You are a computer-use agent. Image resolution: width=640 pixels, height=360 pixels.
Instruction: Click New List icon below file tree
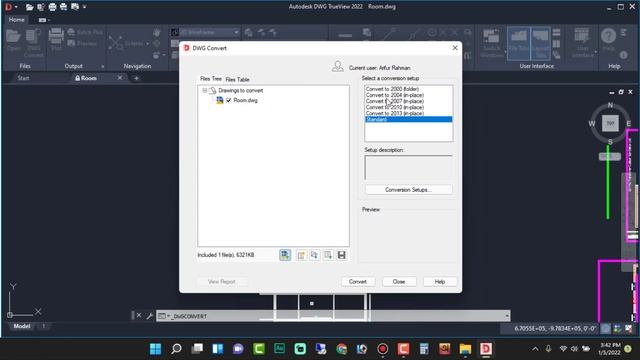pos(301,255)
